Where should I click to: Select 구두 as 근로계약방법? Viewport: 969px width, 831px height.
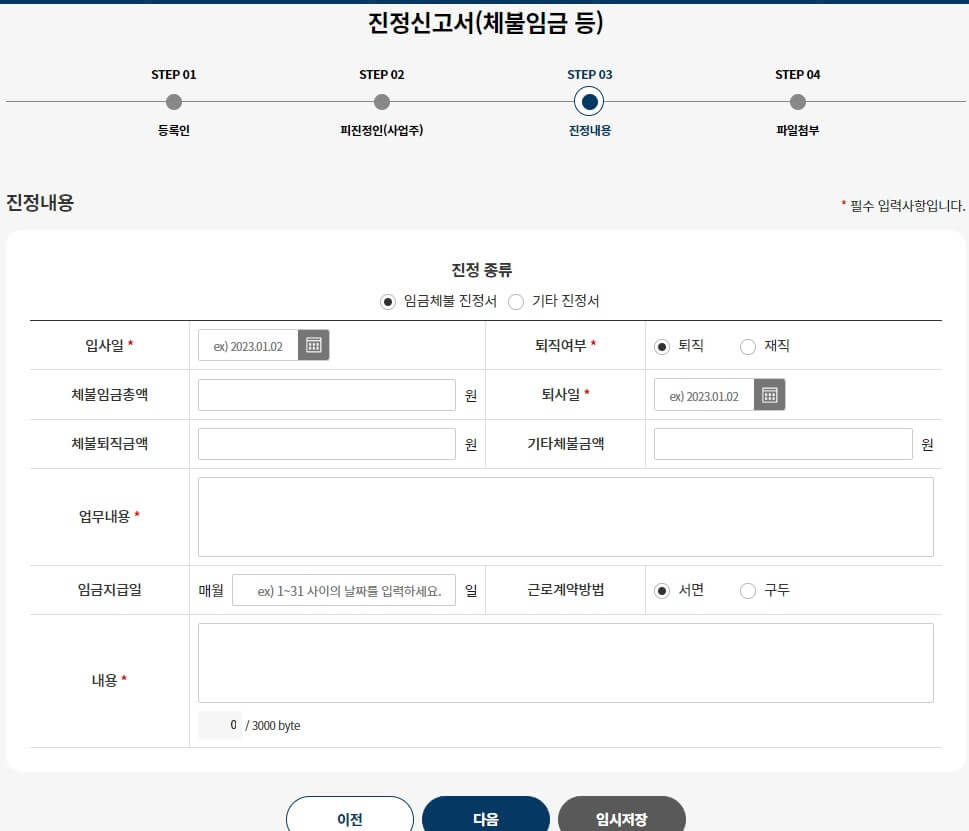747,590
